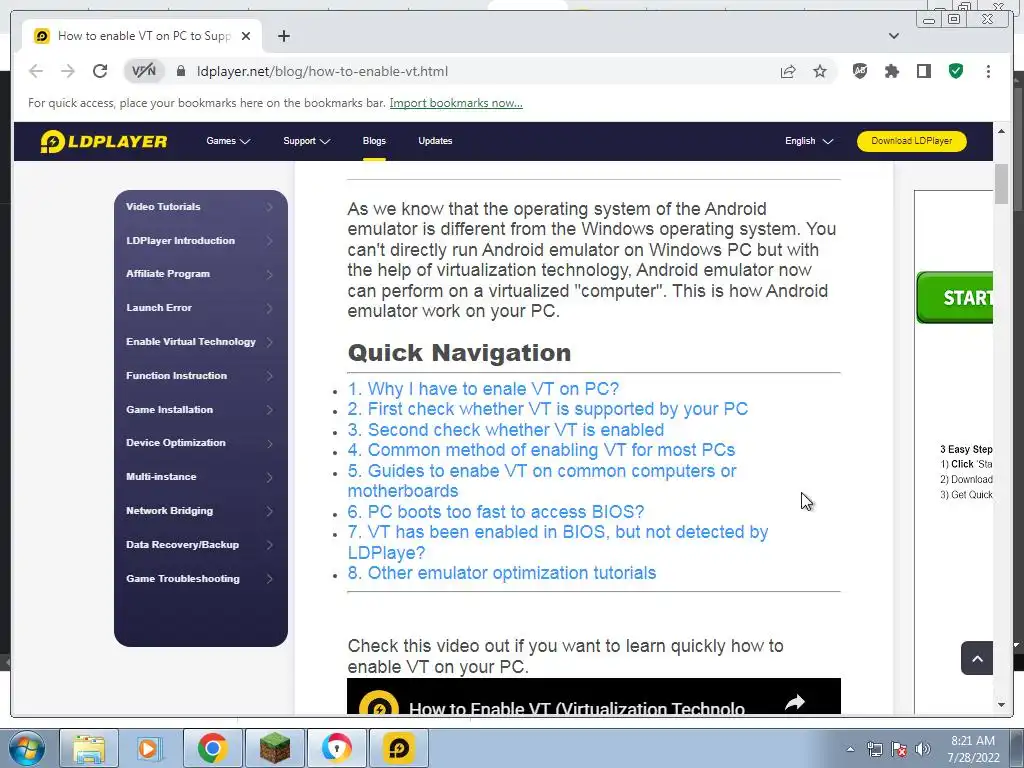The width and height of the screenshot is (1024, 768).
Task: Open the Minecraft taskbar icon
Action: point(274,748)
